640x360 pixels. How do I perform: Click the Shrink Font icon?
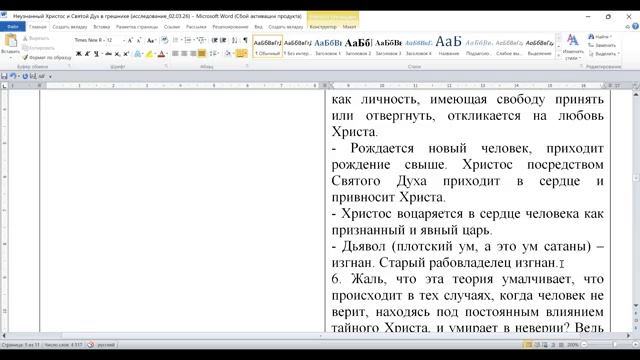pyautogui.click(x=139, y=40)
